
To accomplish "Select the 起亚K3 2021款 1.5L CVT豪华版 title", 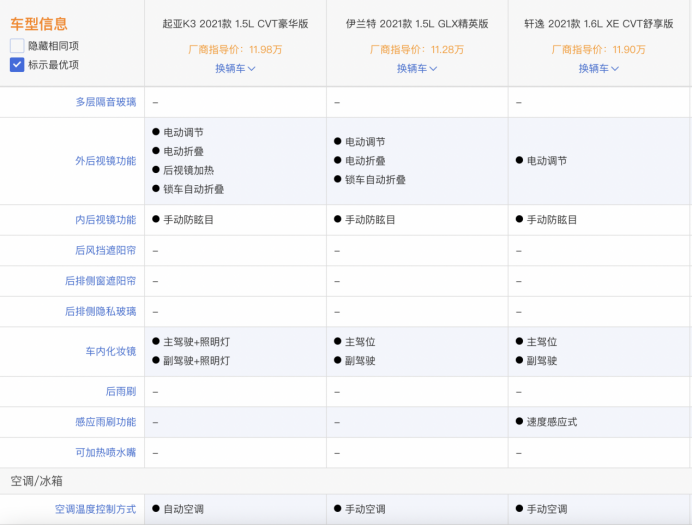I will coord(235,24).
